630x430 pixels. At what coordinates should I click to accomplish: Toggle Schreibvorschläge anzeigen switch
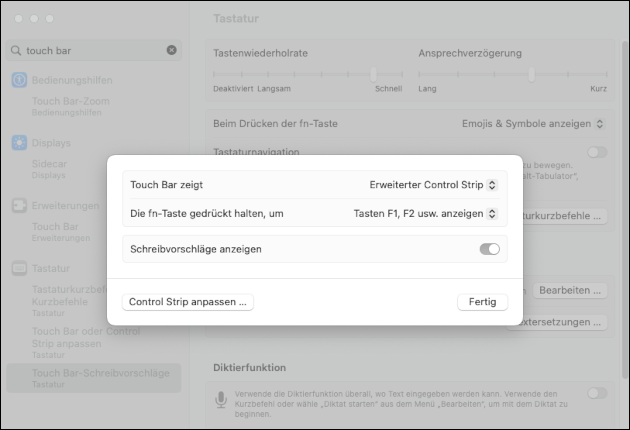pos(489,249)
